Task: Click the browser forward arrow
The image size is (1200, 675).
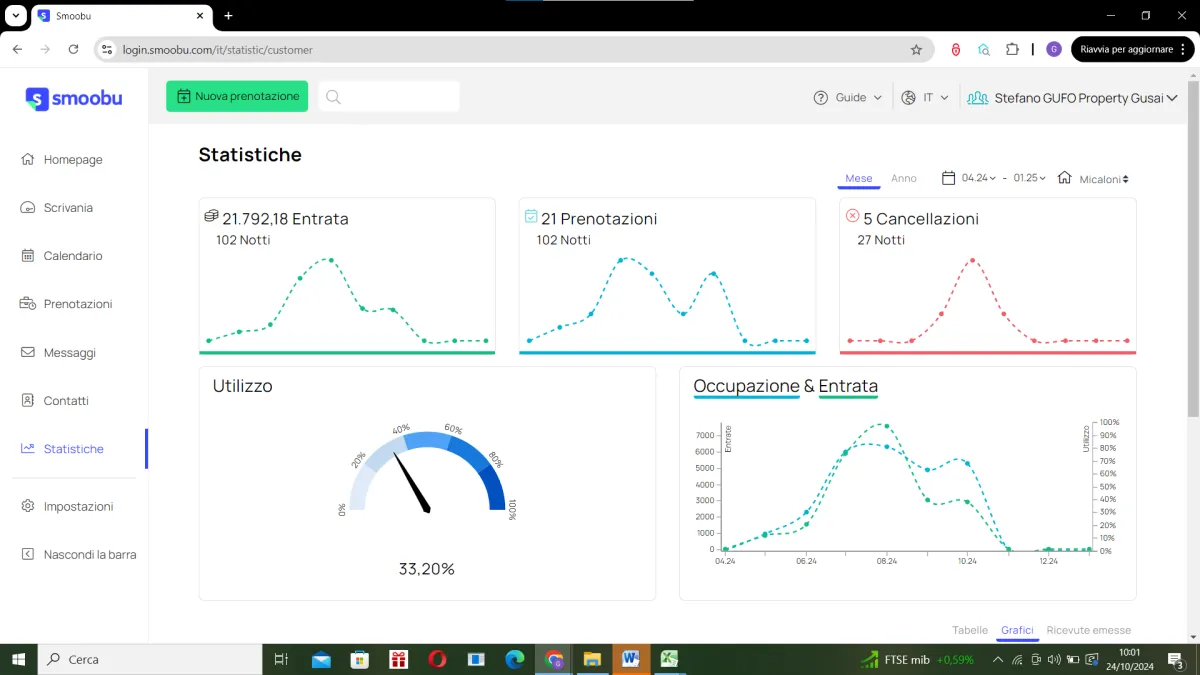Action: (45, 49)
